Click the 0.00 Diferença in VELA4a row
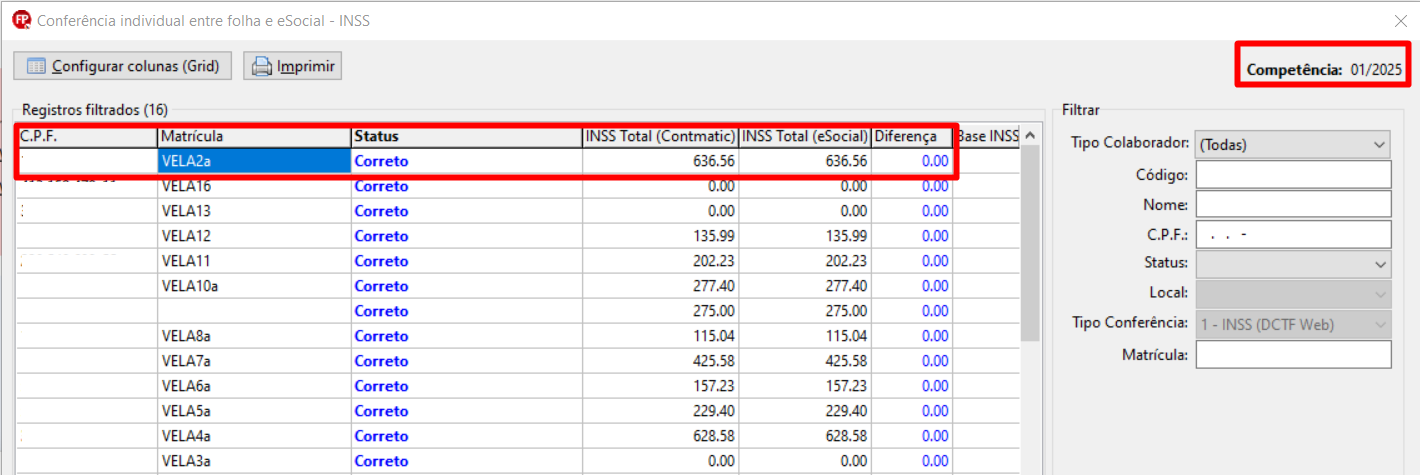Viewport: 1420px width, 475px height. pos(935,436)
